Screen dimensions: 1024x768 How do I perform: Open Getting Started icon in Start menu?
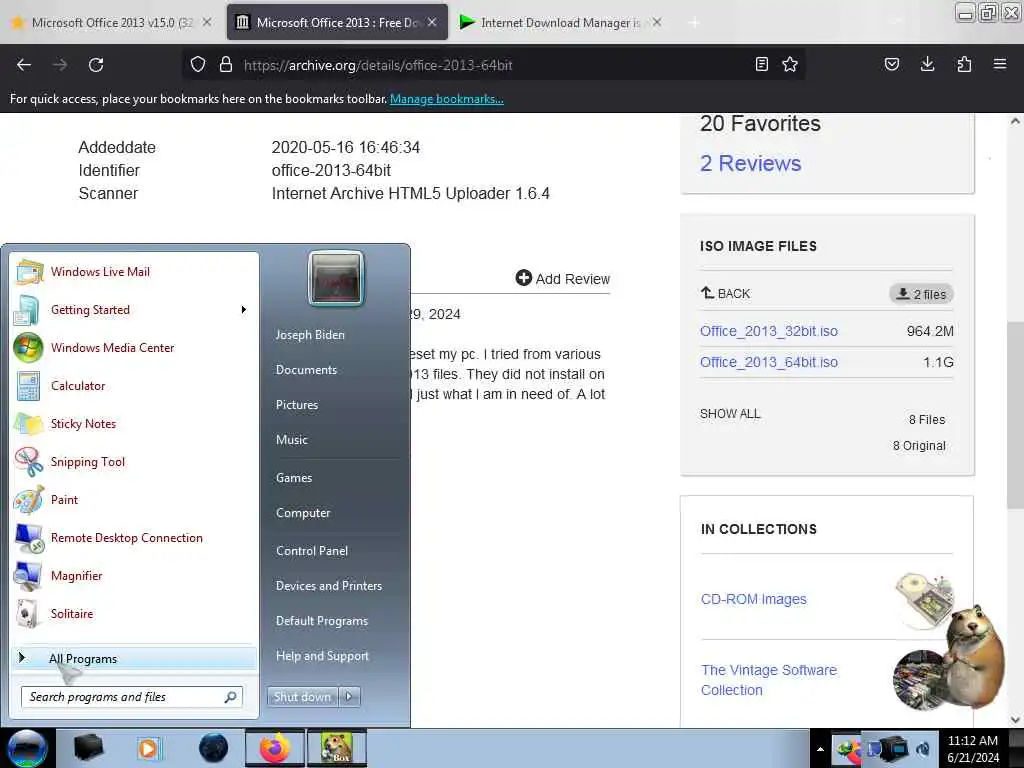[x=27, y=310]
